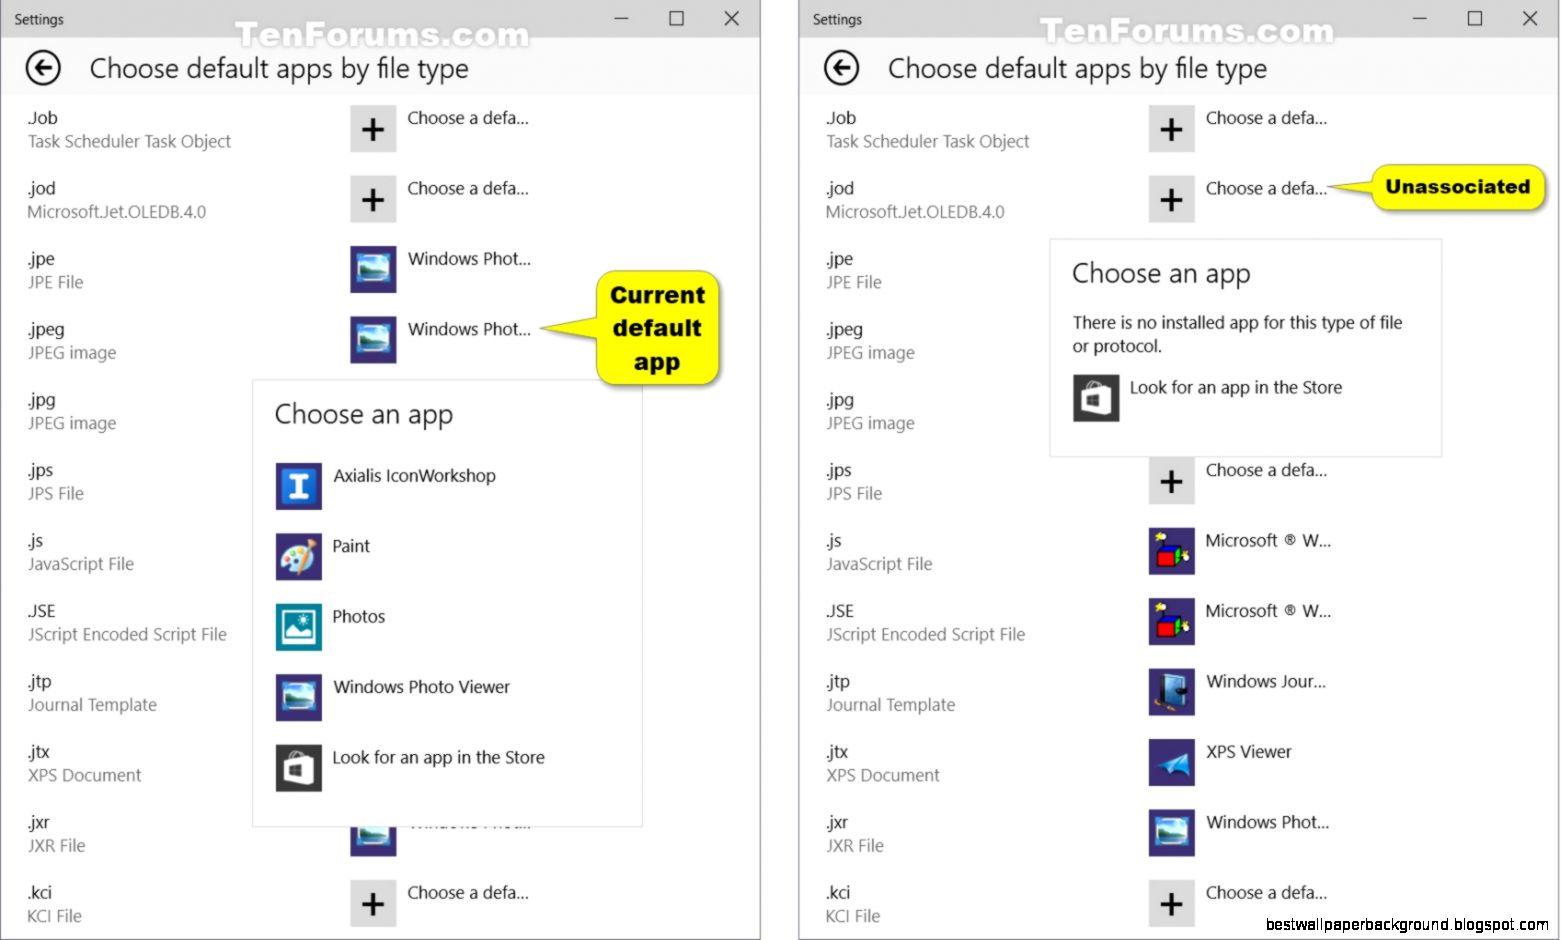The image size is (1561, 940).
Task: Click .jpe JPE File entry in right window
Action: click(x=854, y=271)
